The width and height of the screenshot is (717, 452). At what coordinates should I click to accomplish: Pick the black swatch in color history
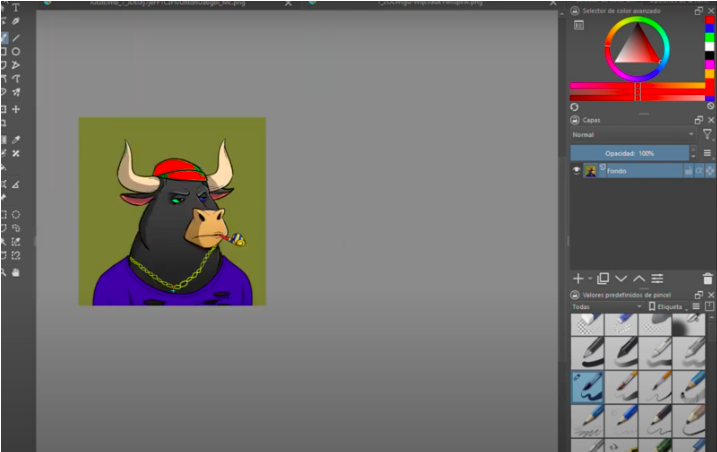click(709, 55)
